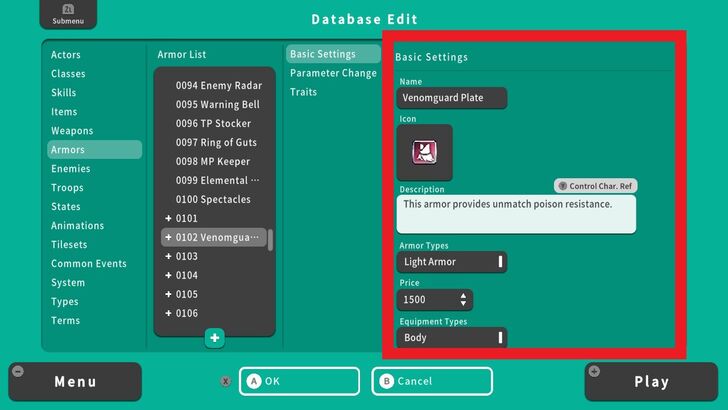Switch to the Traits tab
Viewport: 728px width, 410px height.
point(304,92)
